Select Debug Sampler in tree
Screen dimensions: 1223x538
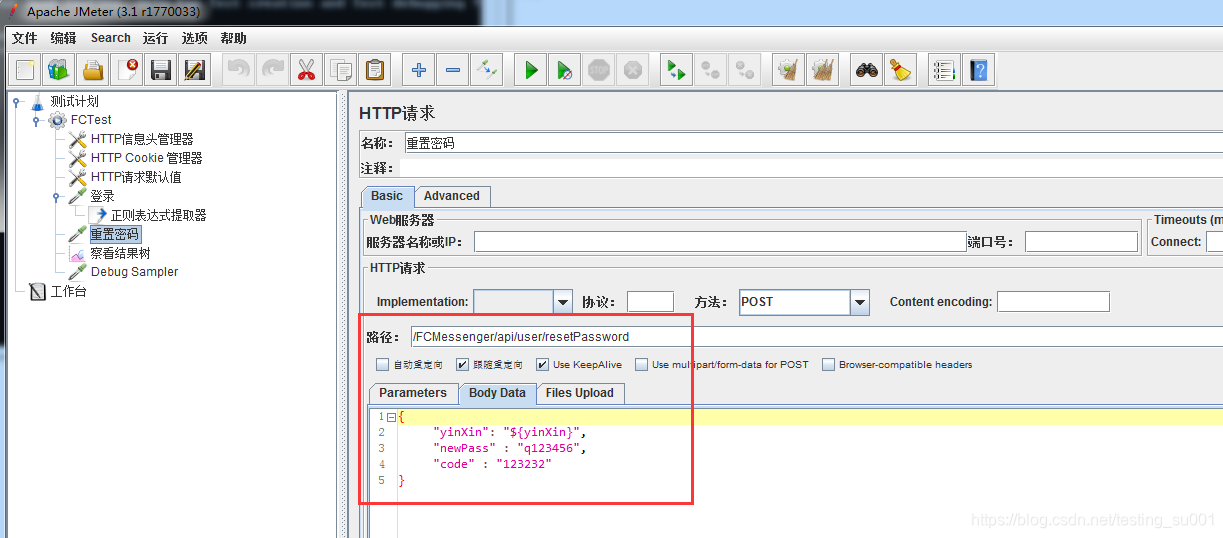[x=134, y=271]
